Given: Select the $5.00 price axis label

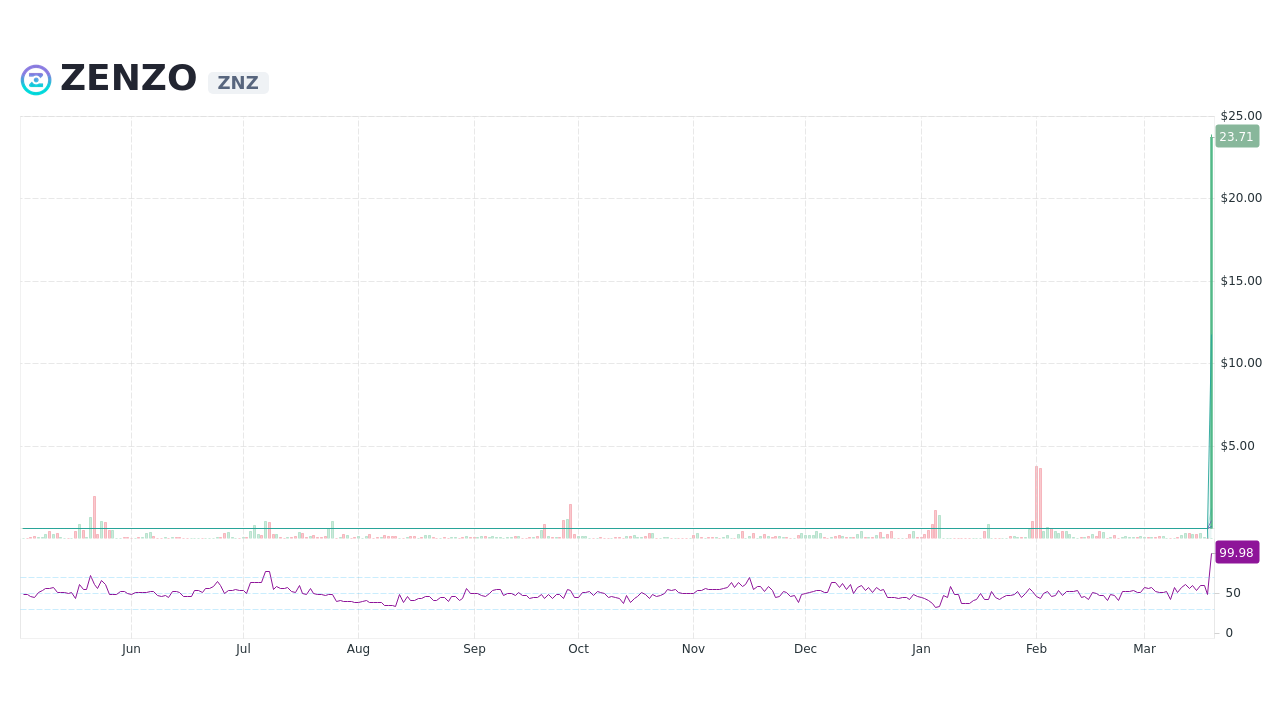Looking at the screenshot, I should (x=1239, y=446).
